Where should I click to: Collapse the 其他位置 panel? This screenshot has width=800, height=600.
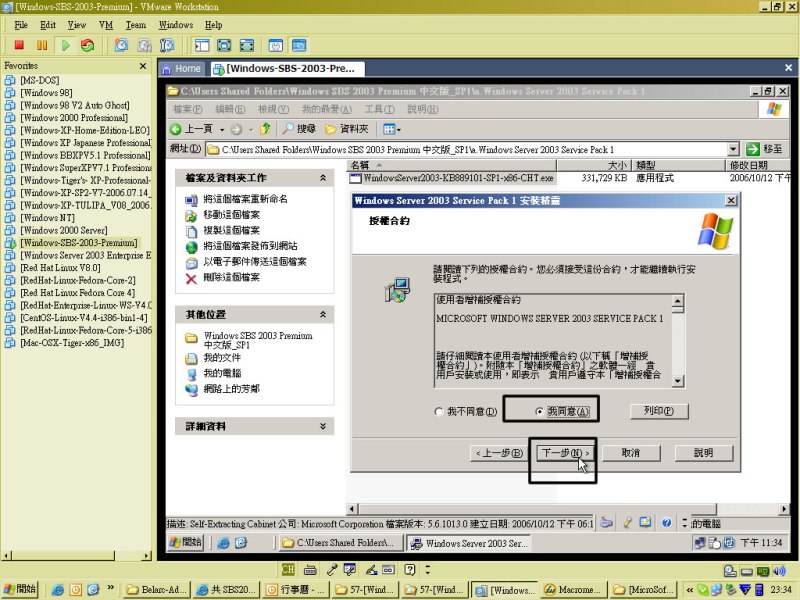click(x=322, y=314)
